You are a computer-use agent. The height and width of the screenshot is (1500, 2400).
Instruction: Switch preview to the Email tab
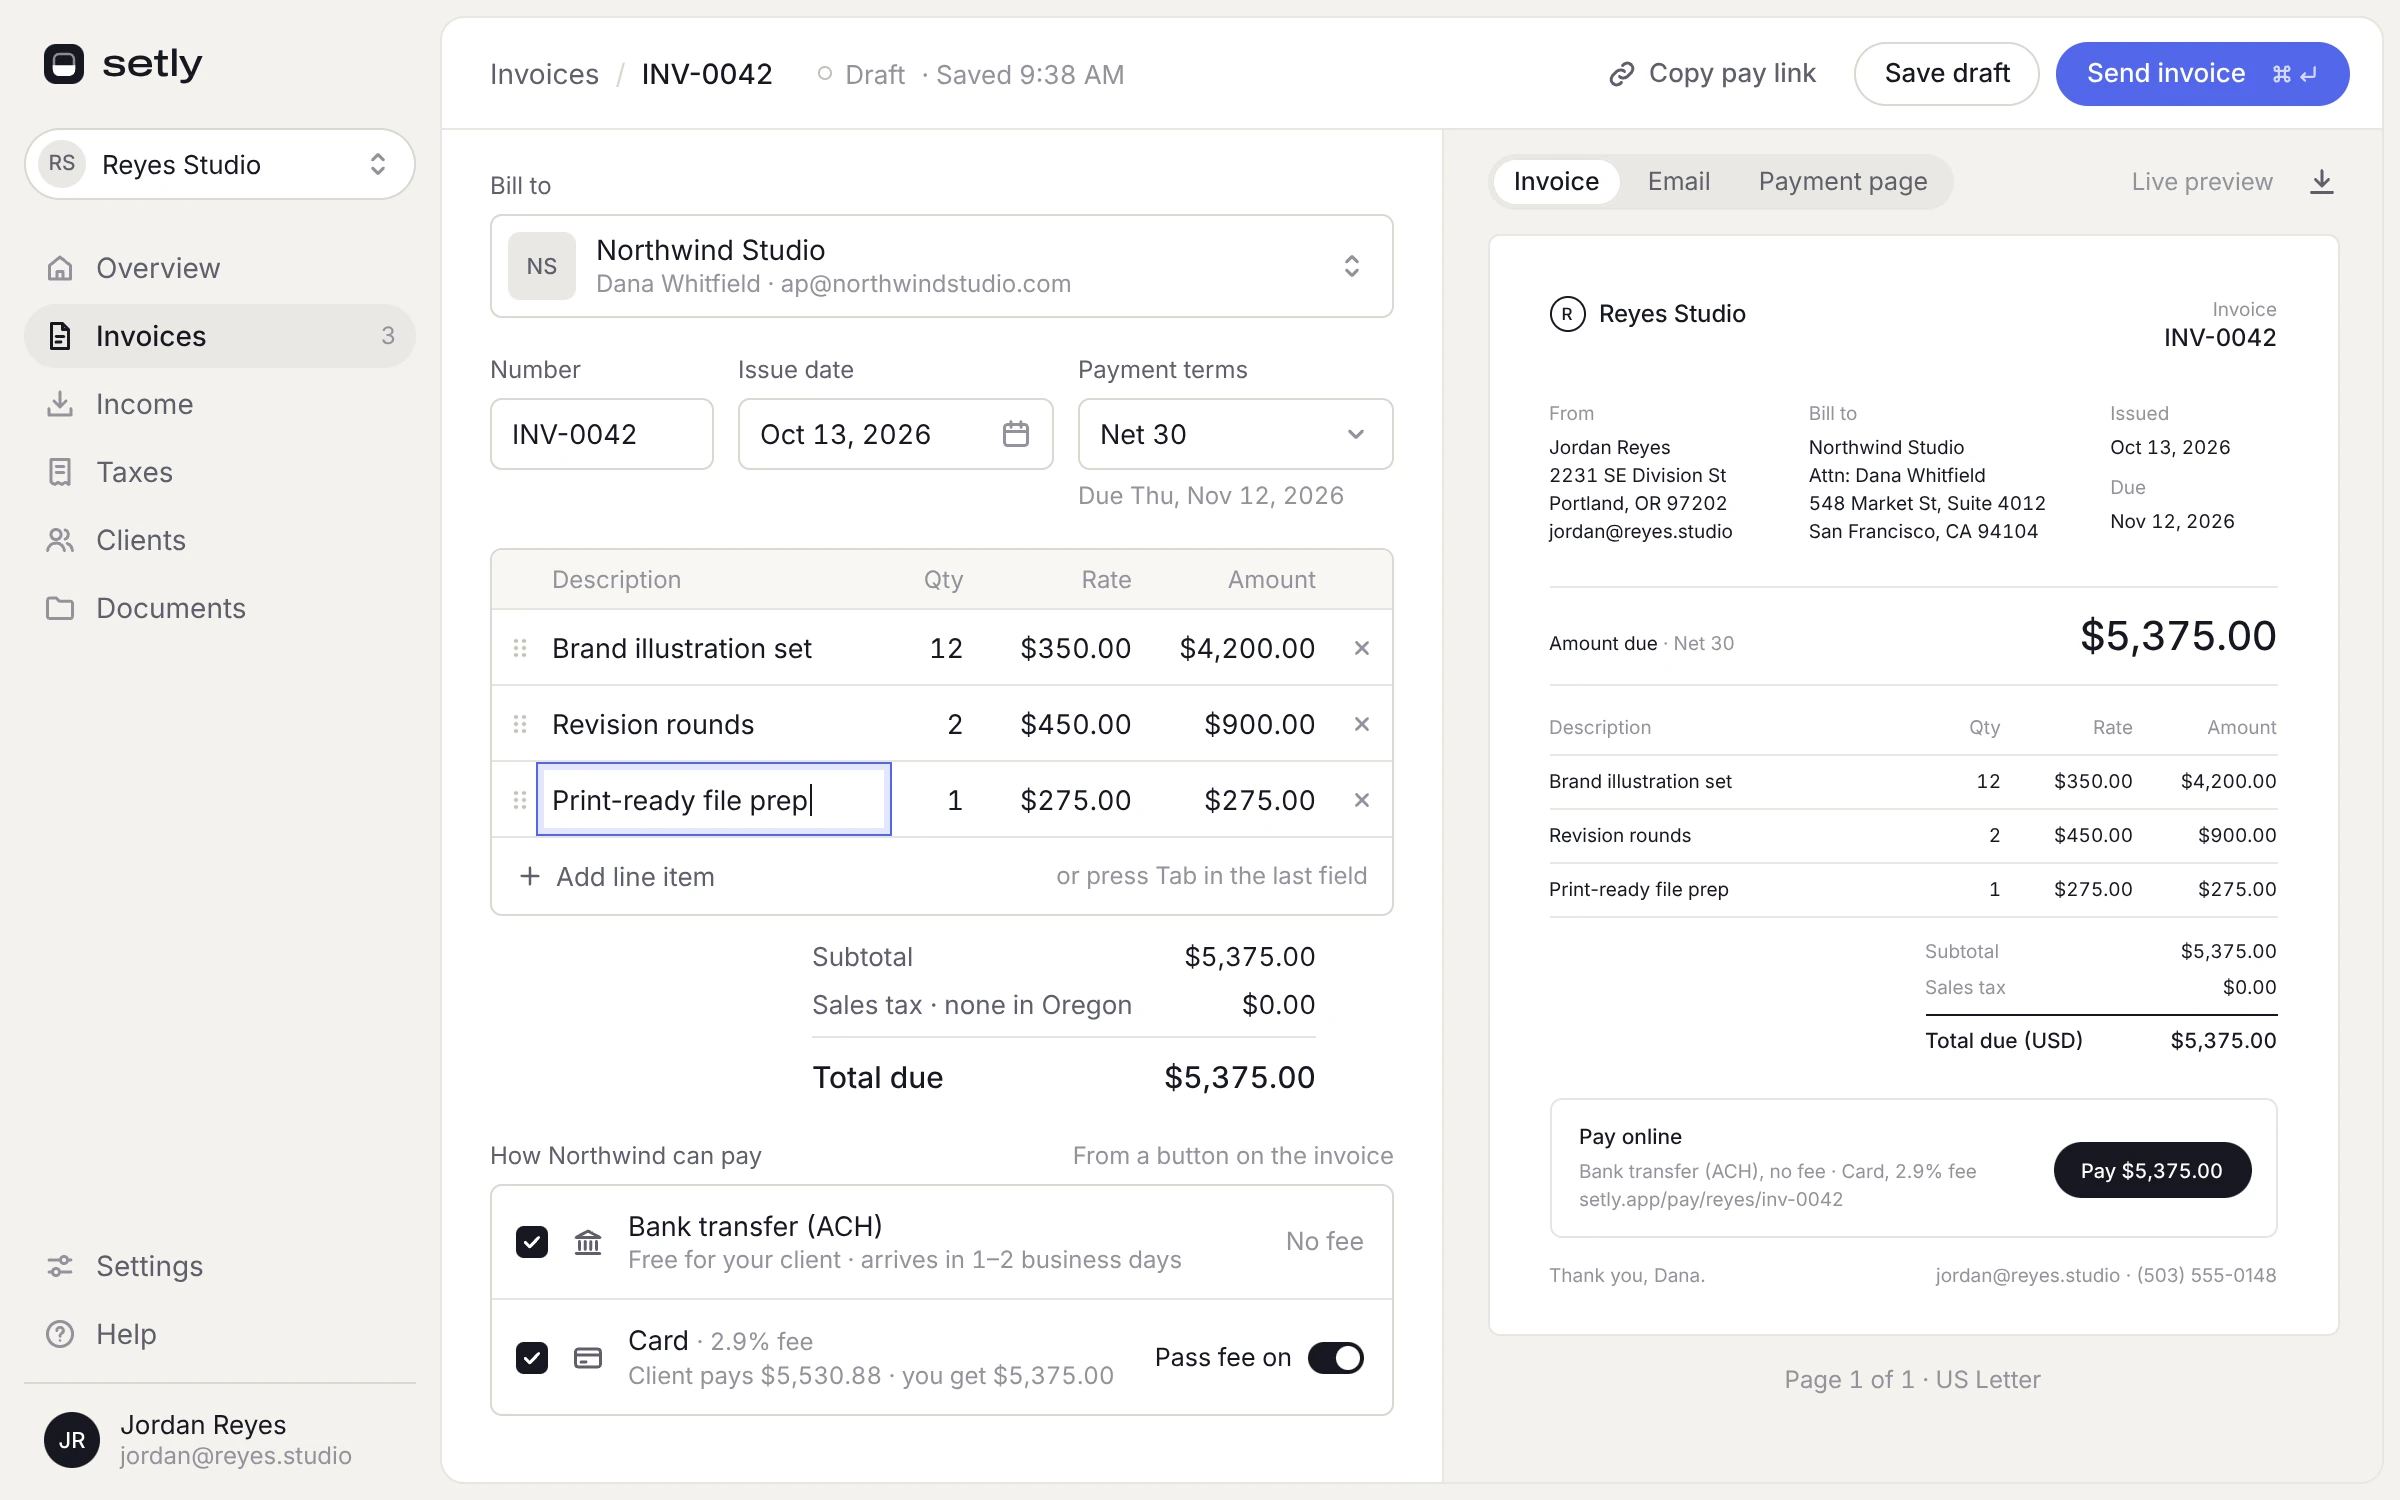pos(1679,182)
